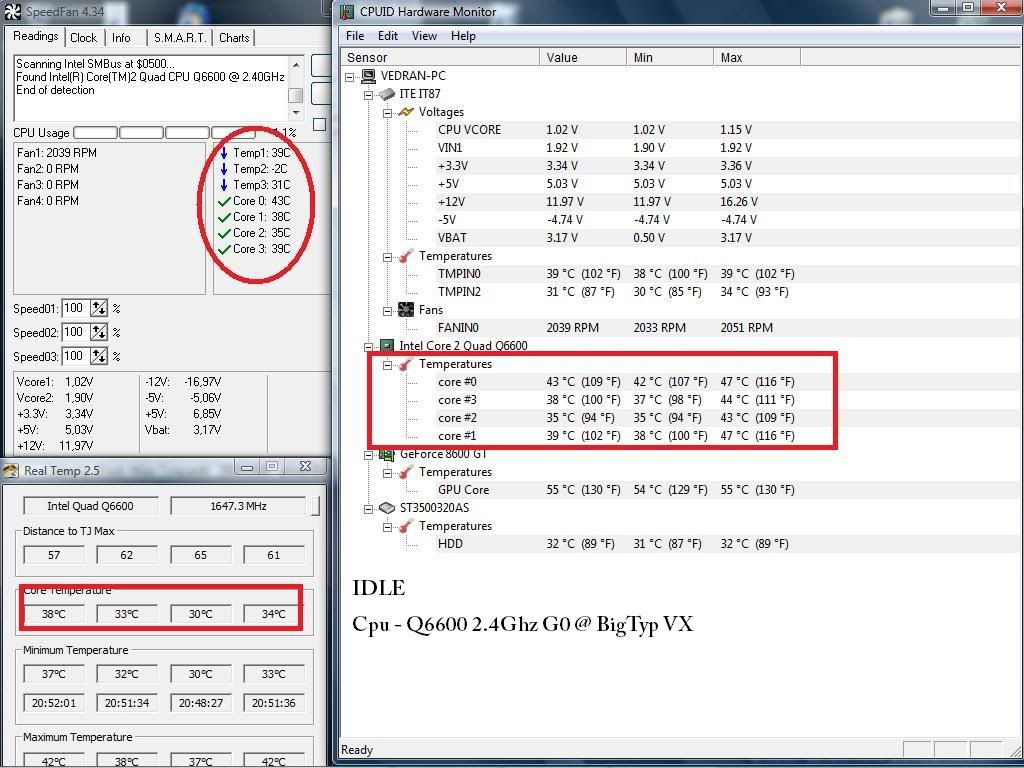Click the Real Temp title bar icon
This screenshot has height=768, width=1024.
11,470
